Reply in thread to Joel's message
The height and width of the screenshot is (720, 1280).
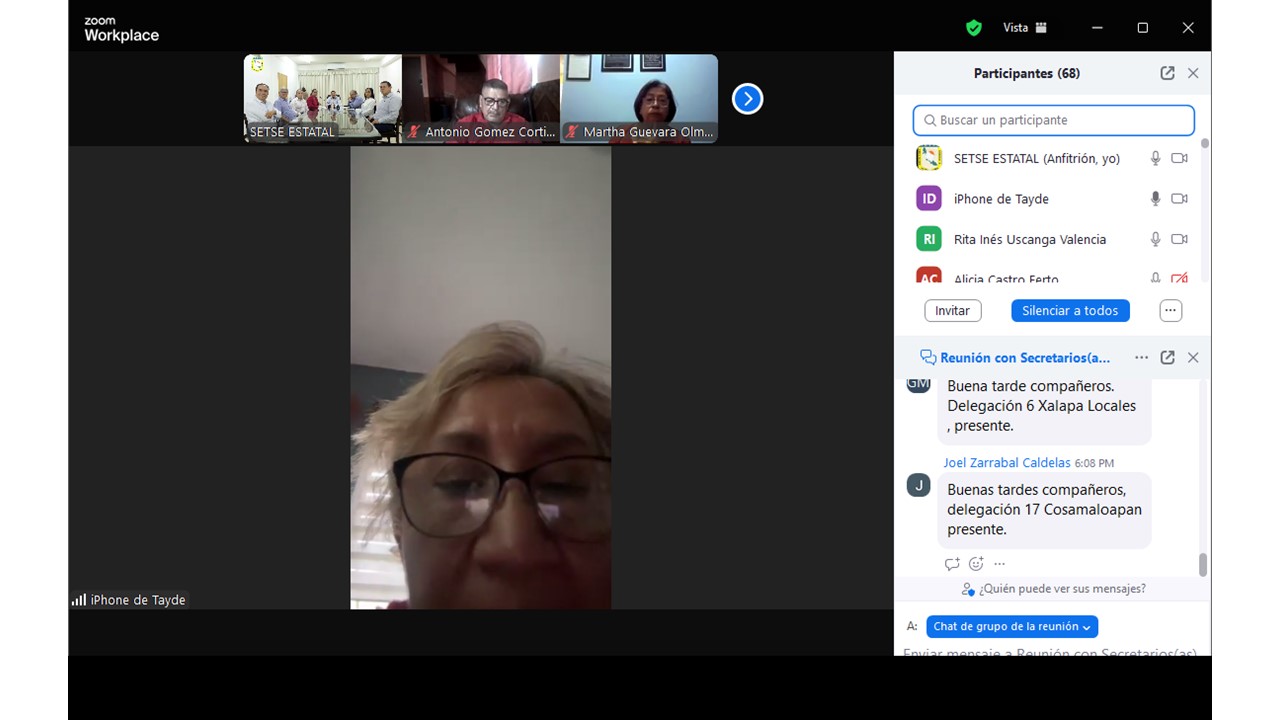pos(952,564)
